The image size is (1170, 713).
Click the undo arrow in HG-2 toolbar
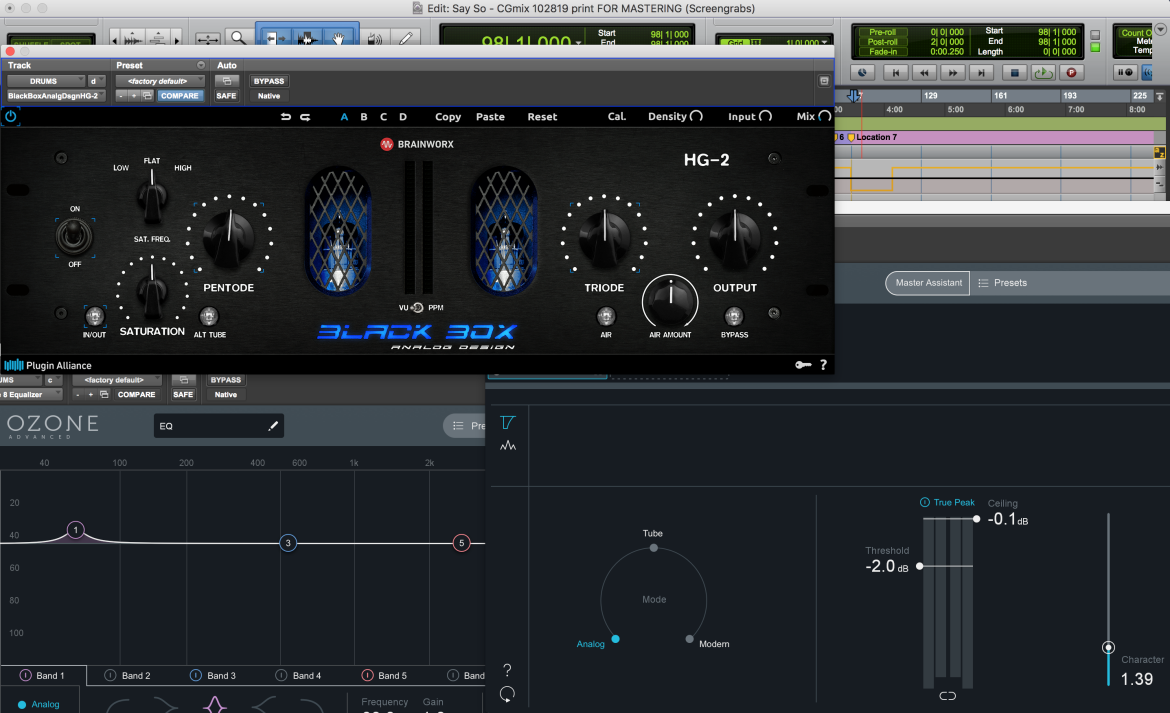[x=286, y=117]
